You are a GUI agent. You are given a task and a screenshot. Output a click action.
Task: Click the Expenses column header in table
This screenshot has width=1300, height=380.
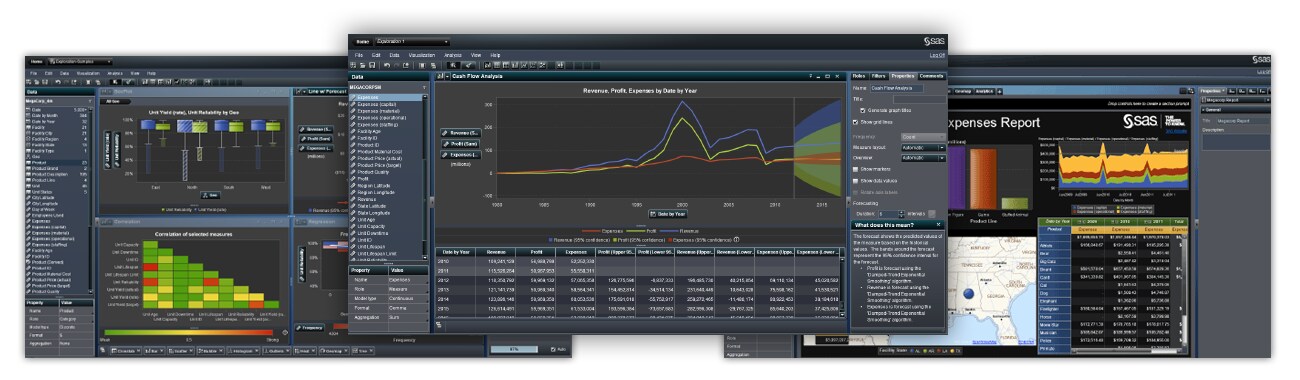click(576, 251)
